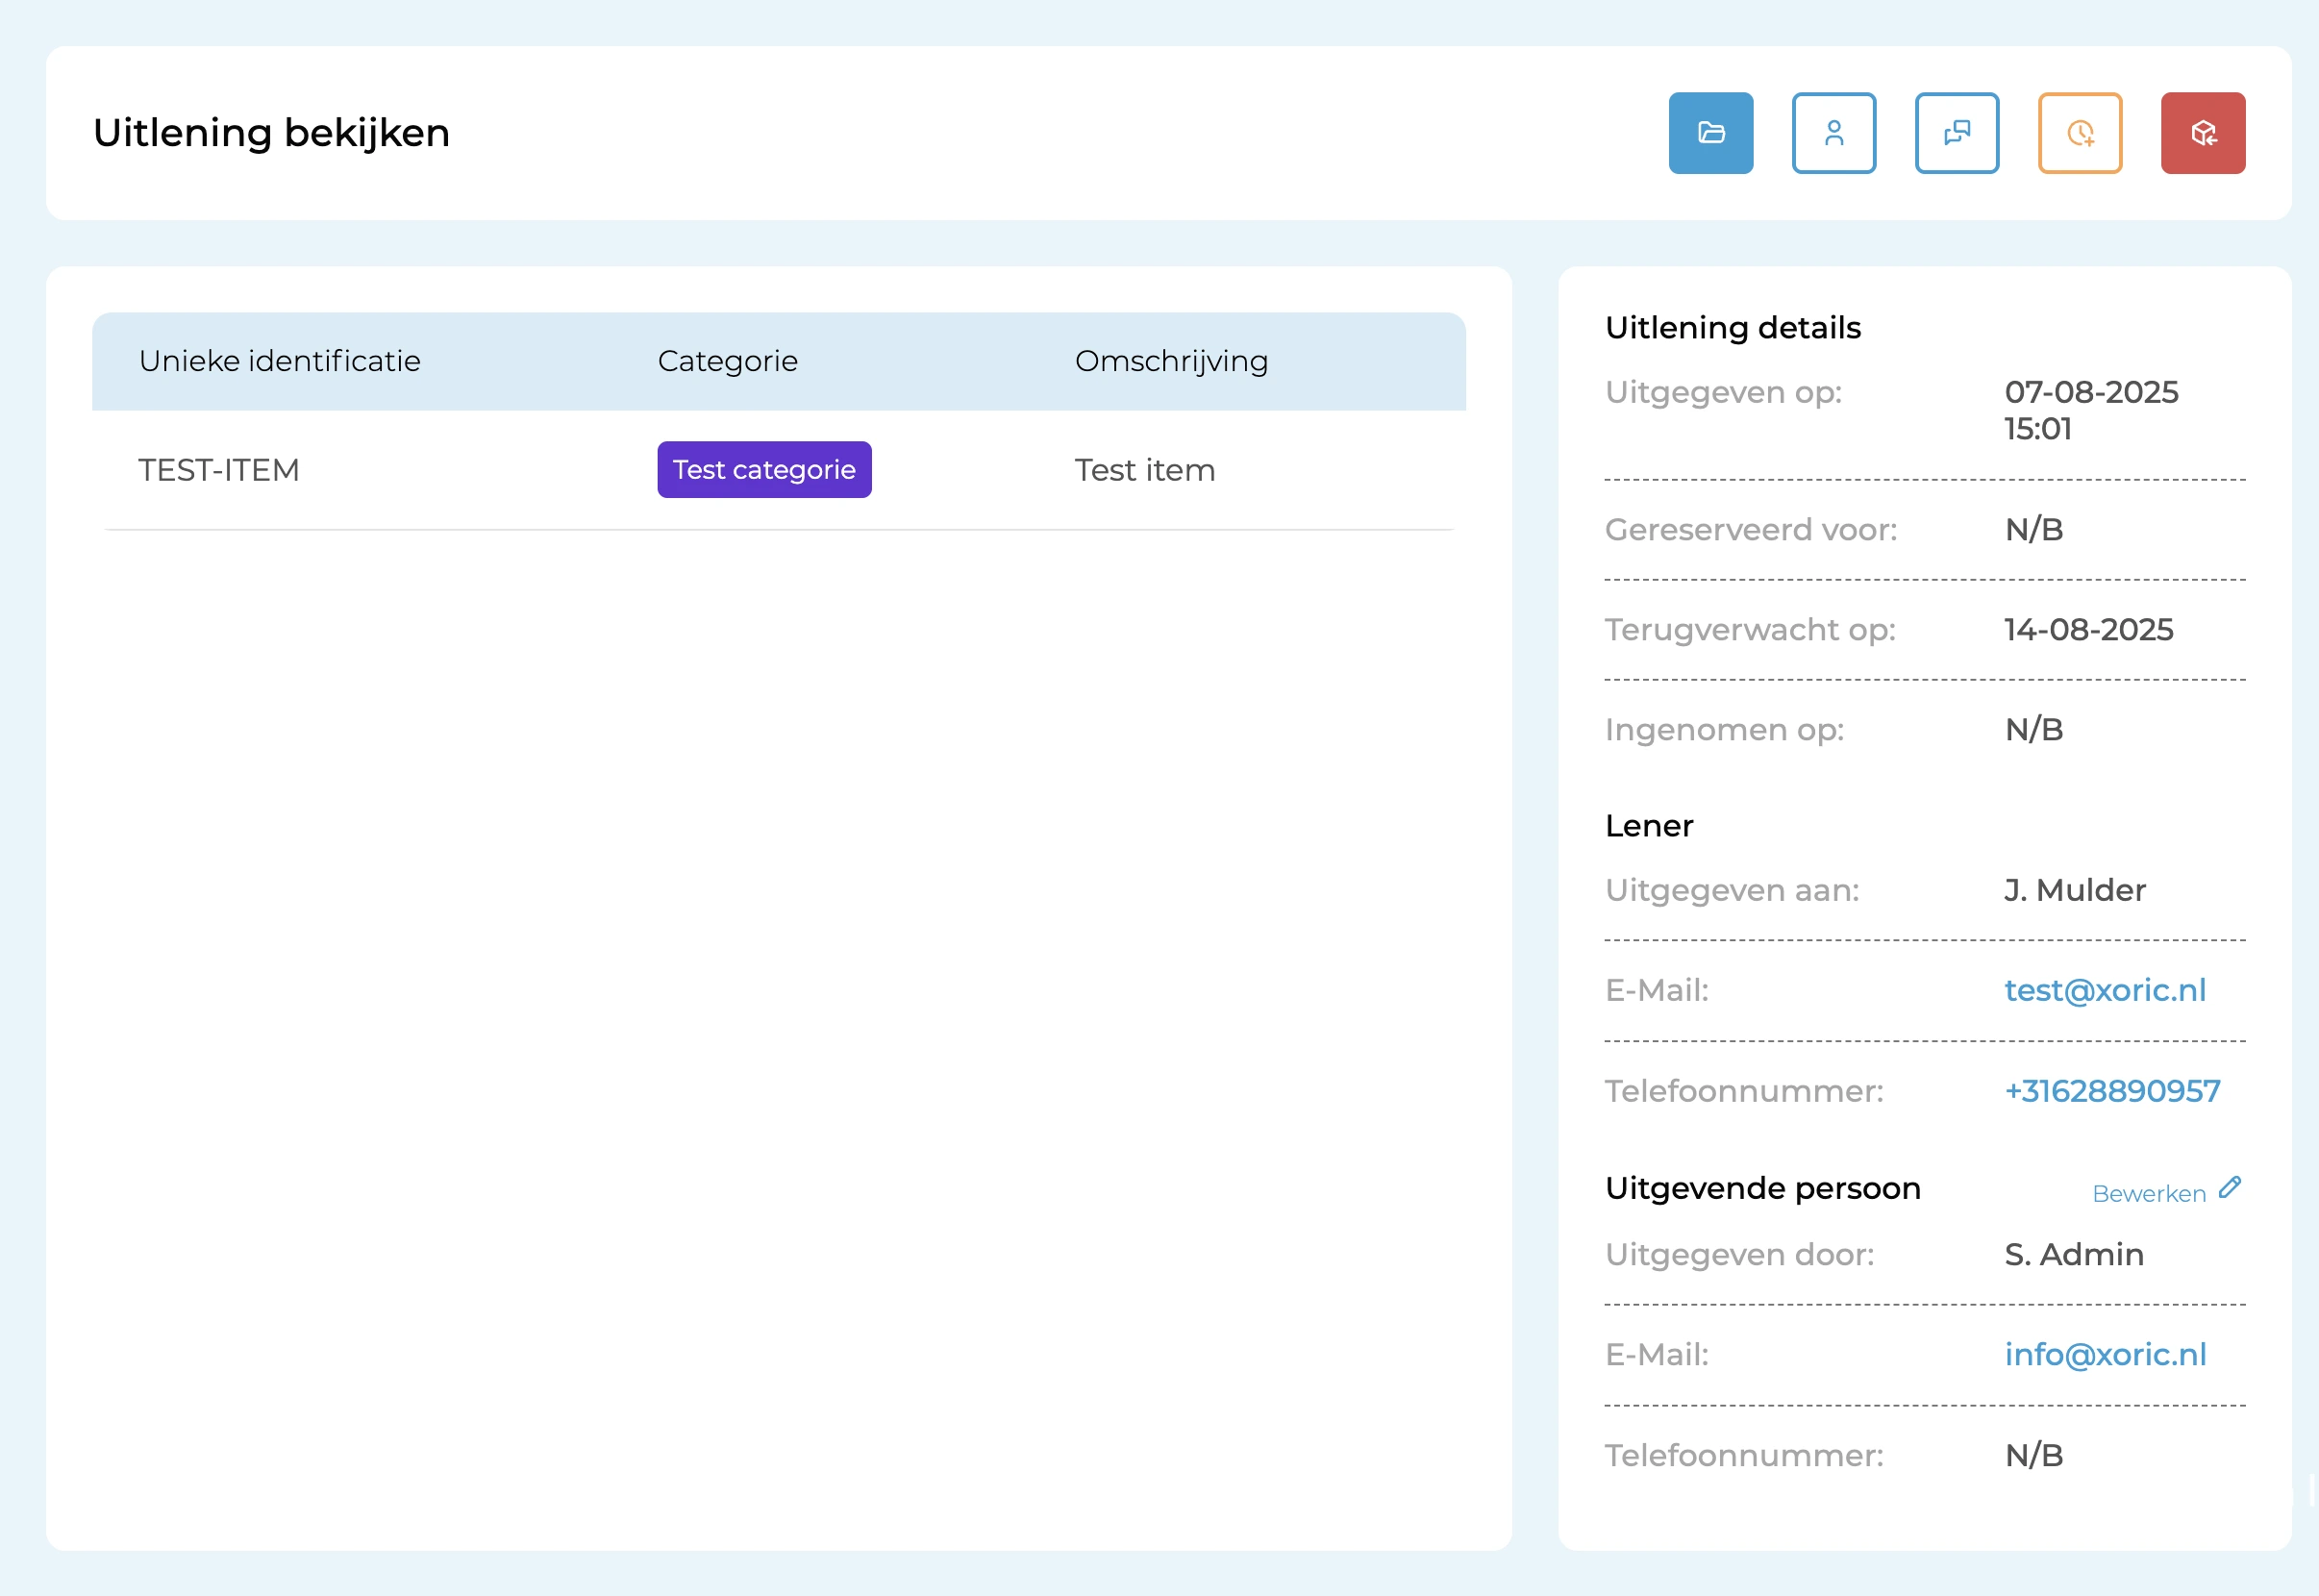
Task: Click the red return item box icon
Action: click(2203, 132)
